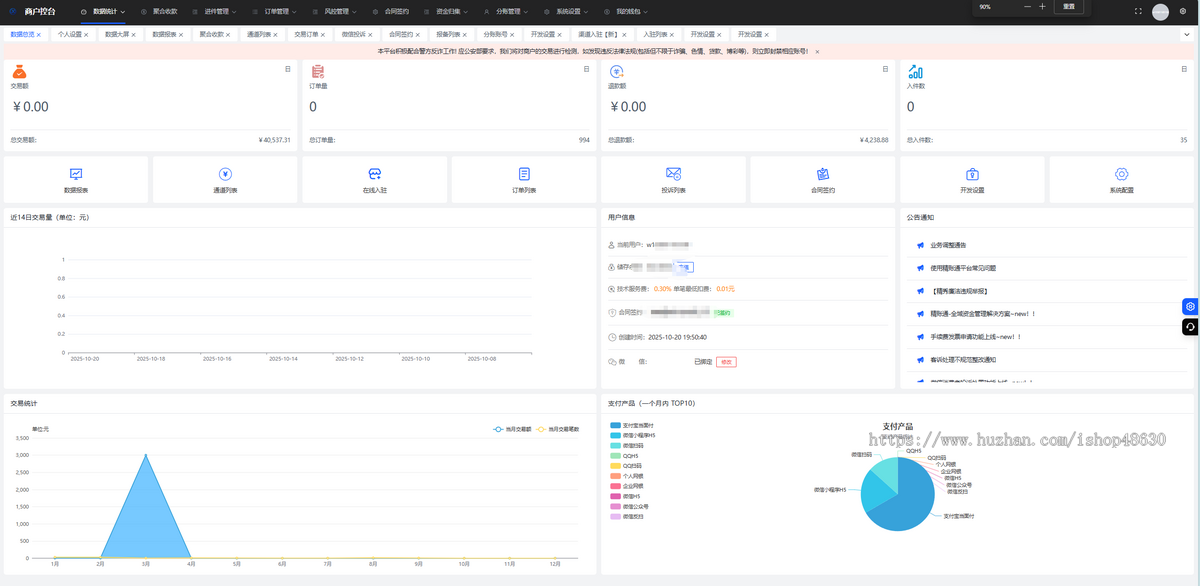This screenshot has width=1200, height=586.
Task: Open the 业务调整通告 announcement
Action: 948,245
